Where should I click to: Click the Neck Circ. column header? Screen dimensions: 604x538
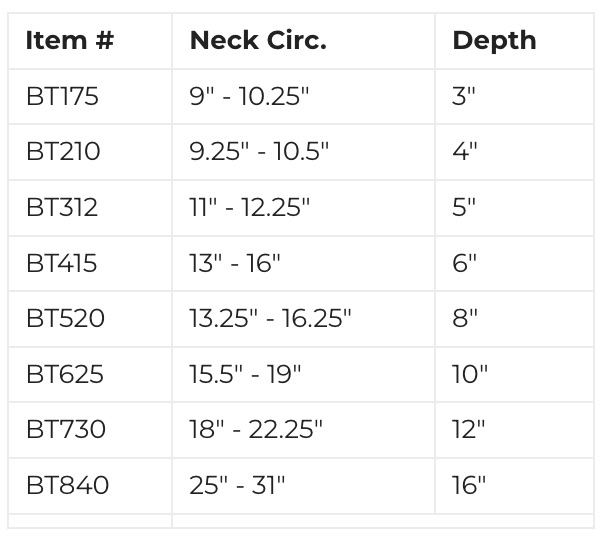pyautogui.click(x=258, y=41)
